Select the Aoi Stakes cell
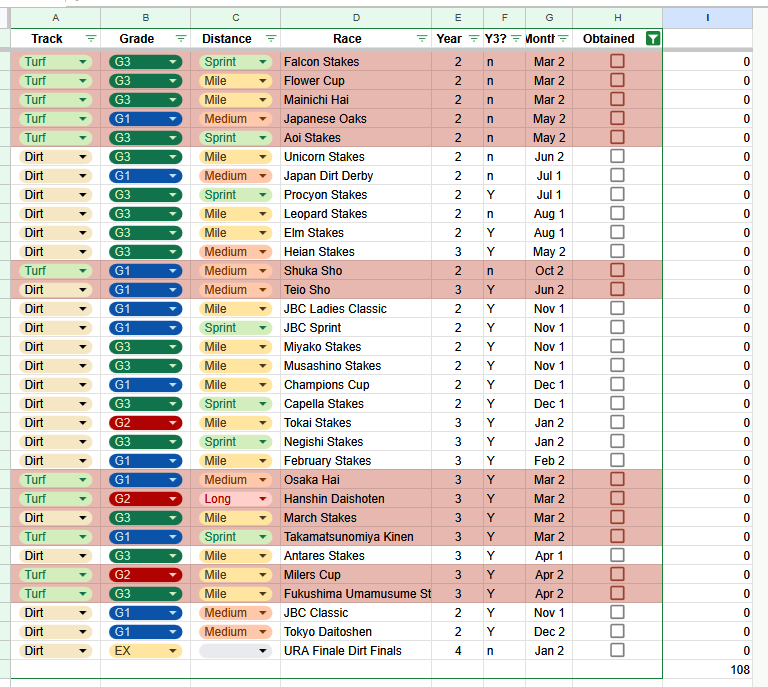 [x=356, y=138]
